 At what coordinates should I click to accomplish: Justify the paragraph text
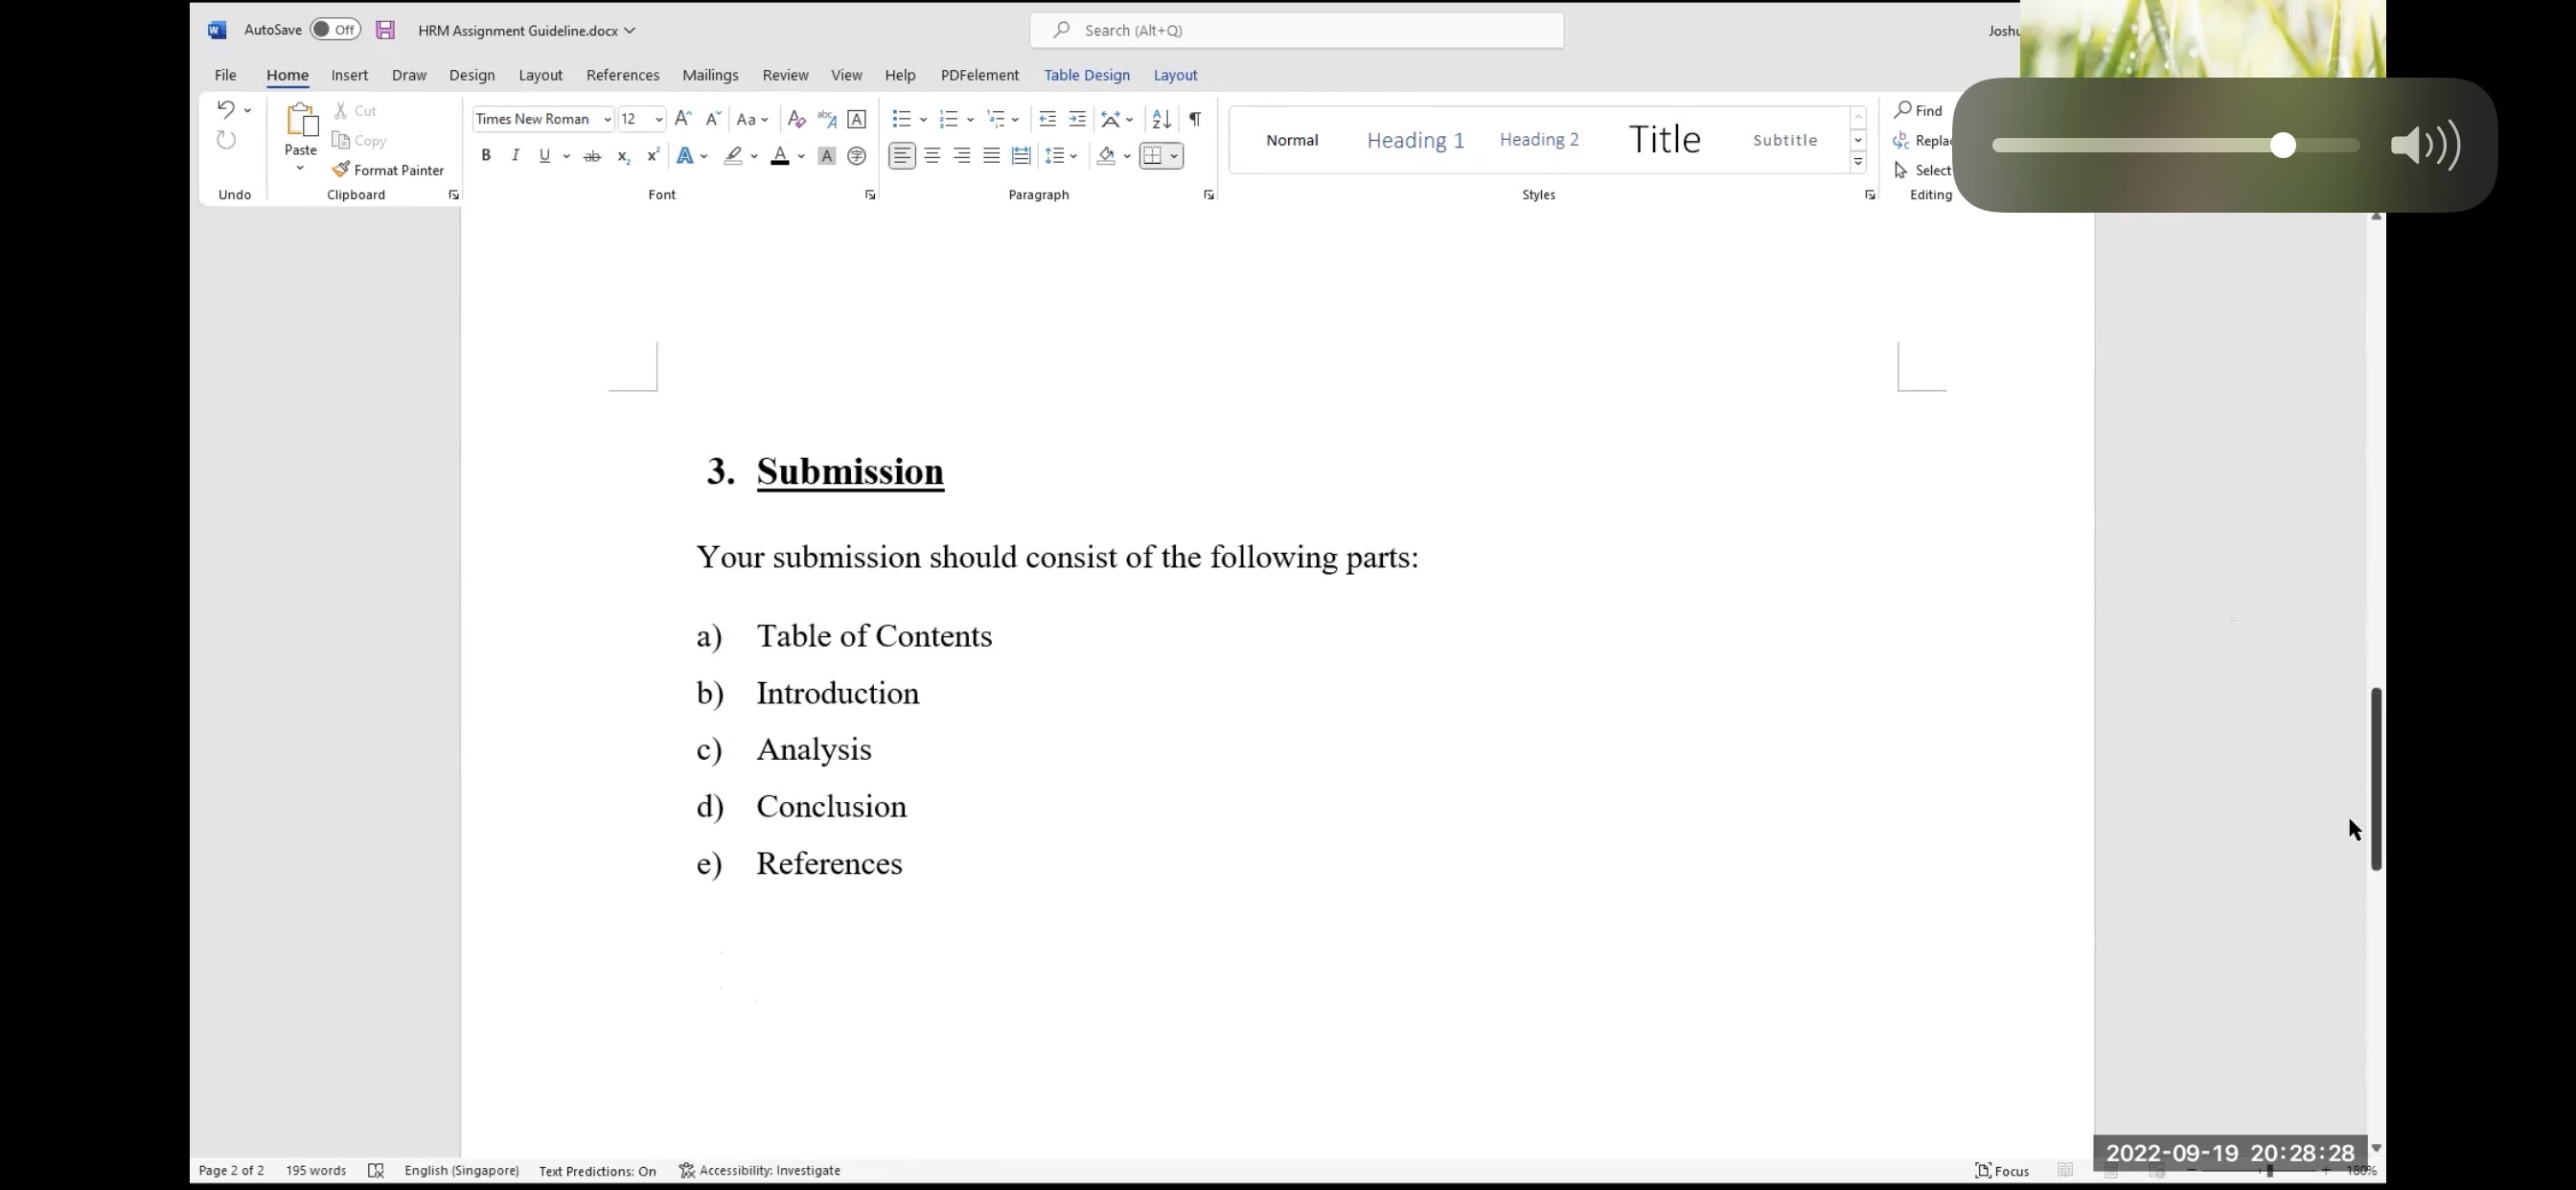[x=991, y=156]
